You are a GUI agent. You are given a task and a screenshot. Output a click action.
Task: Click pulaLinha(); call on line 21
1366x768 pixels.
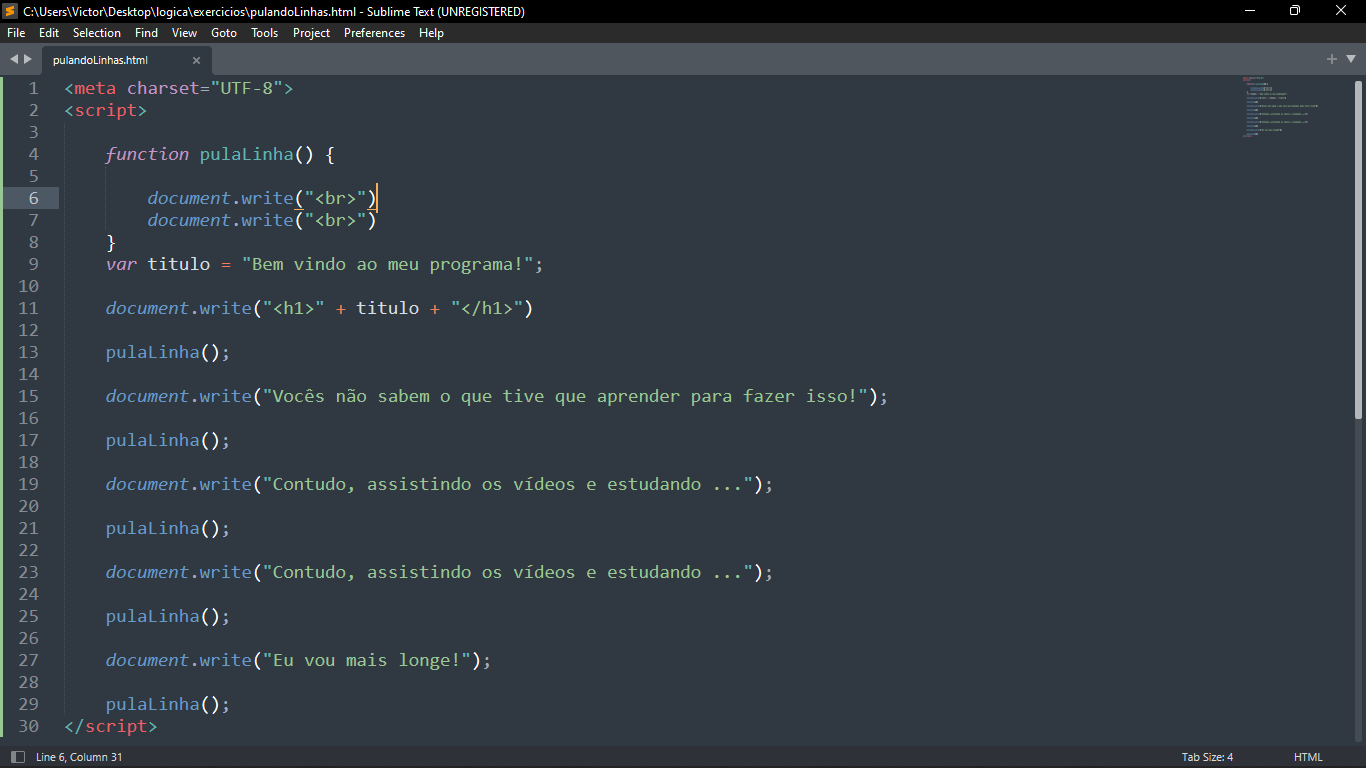[168, 528]
